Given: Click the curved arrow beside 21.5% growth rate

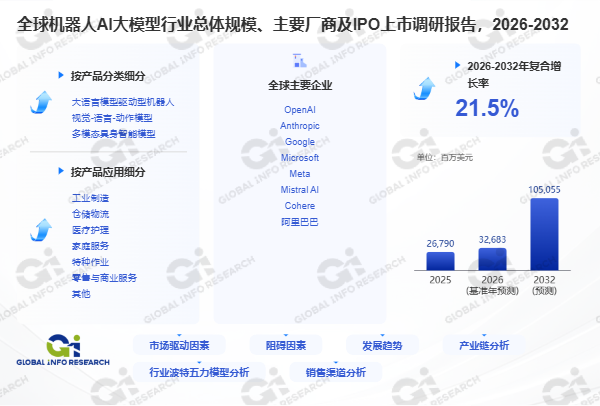Looking at the screenshot, I should (424, 88).
